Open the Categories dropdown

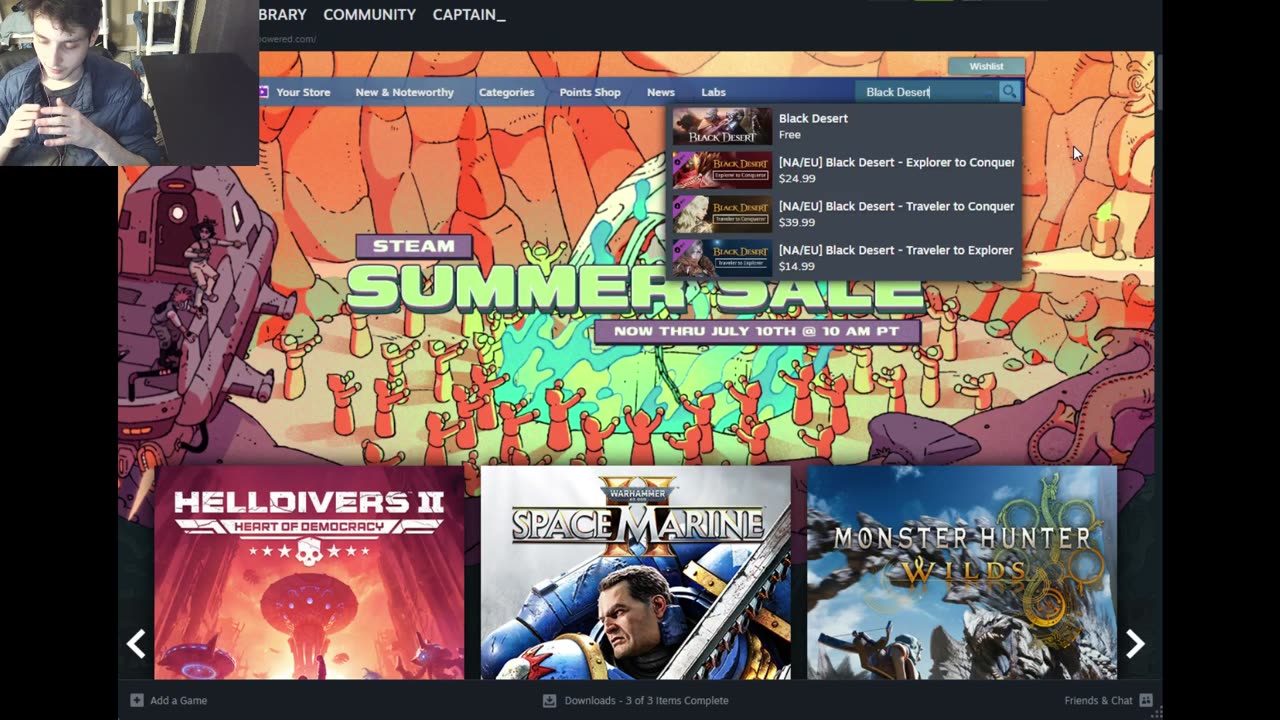point(506,92)
